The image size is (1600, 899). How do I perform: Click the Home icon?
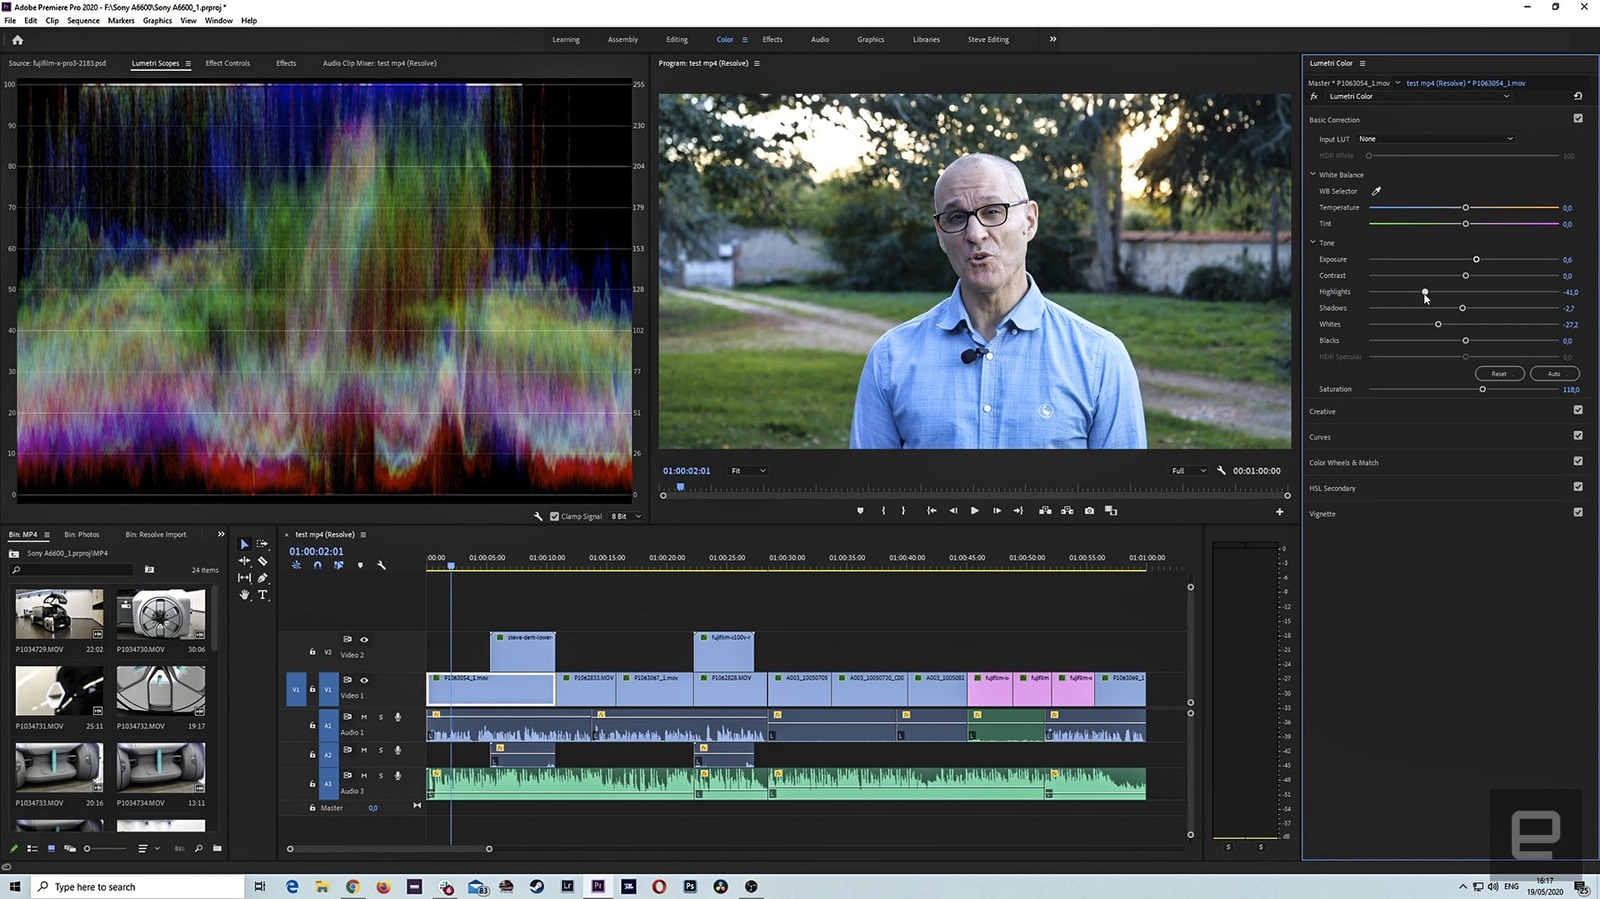(x=17, y=40)
